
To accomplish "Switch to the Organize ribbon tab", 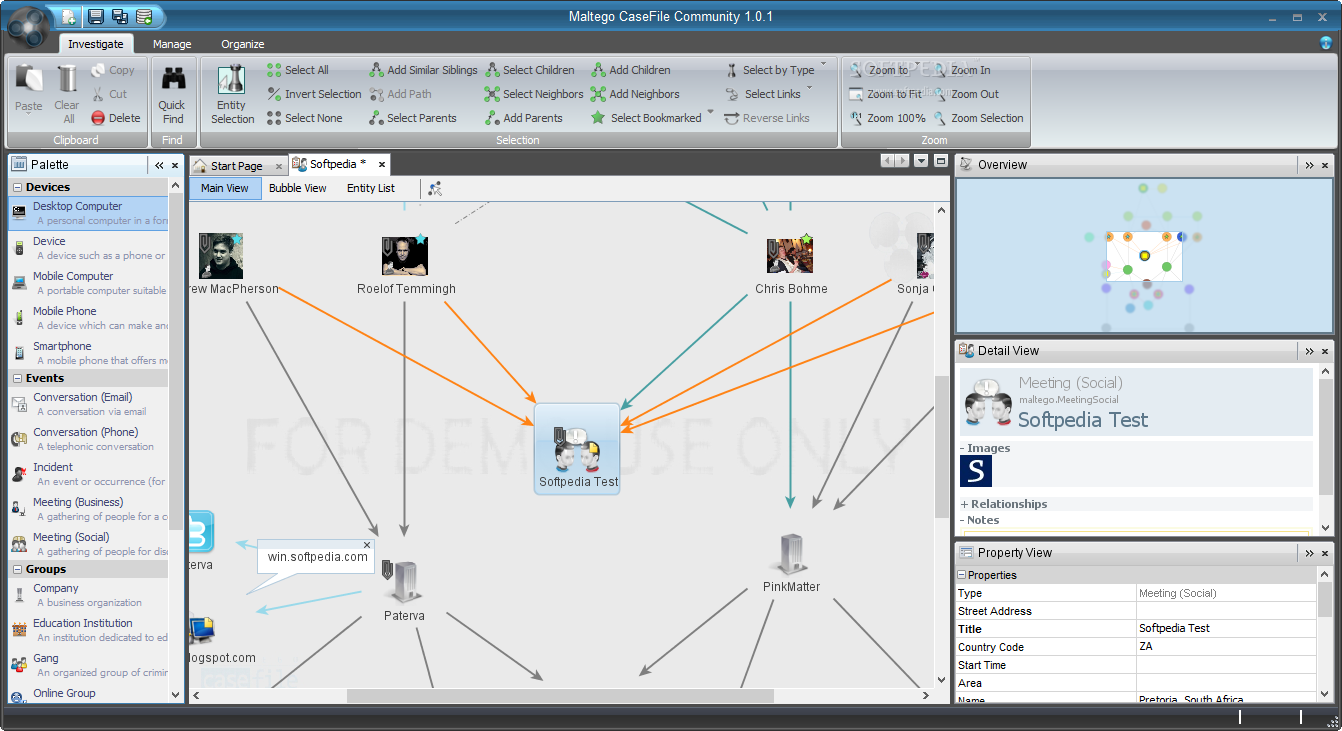I will [x=243, y=44].
